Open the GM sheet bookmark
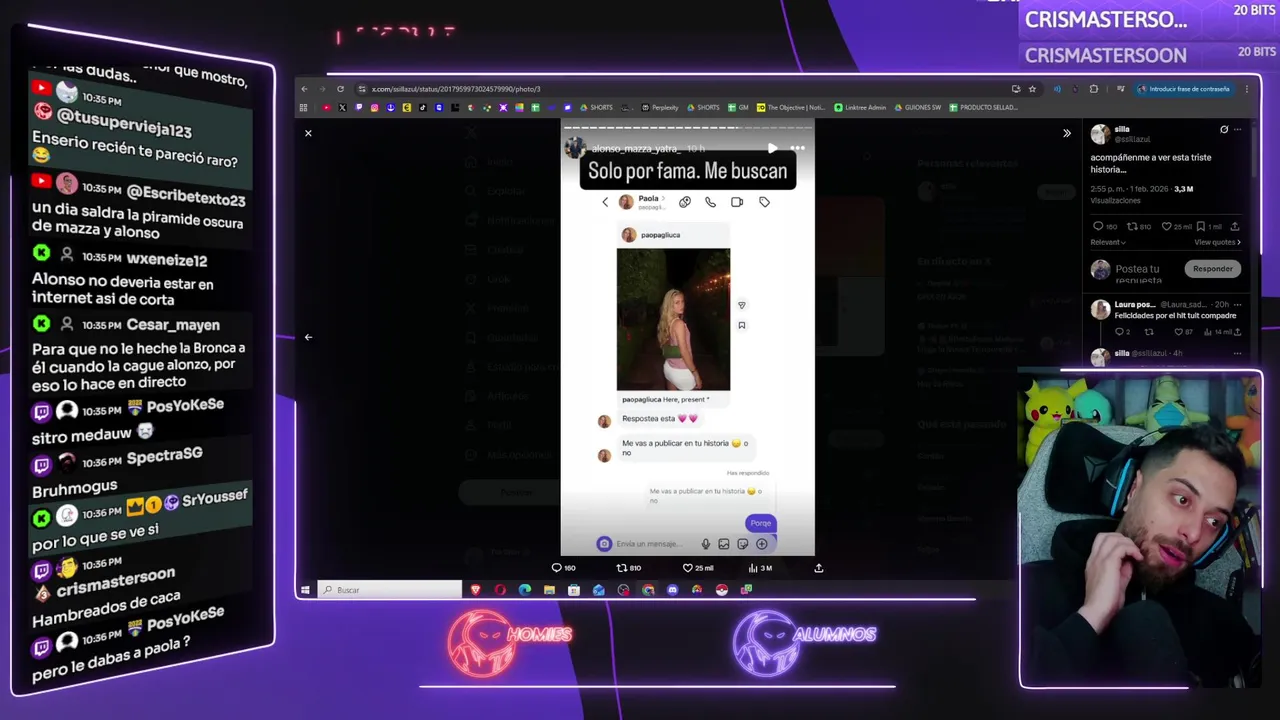The image size is (1280, 720). pyautogui.click(x=738, y=107)
